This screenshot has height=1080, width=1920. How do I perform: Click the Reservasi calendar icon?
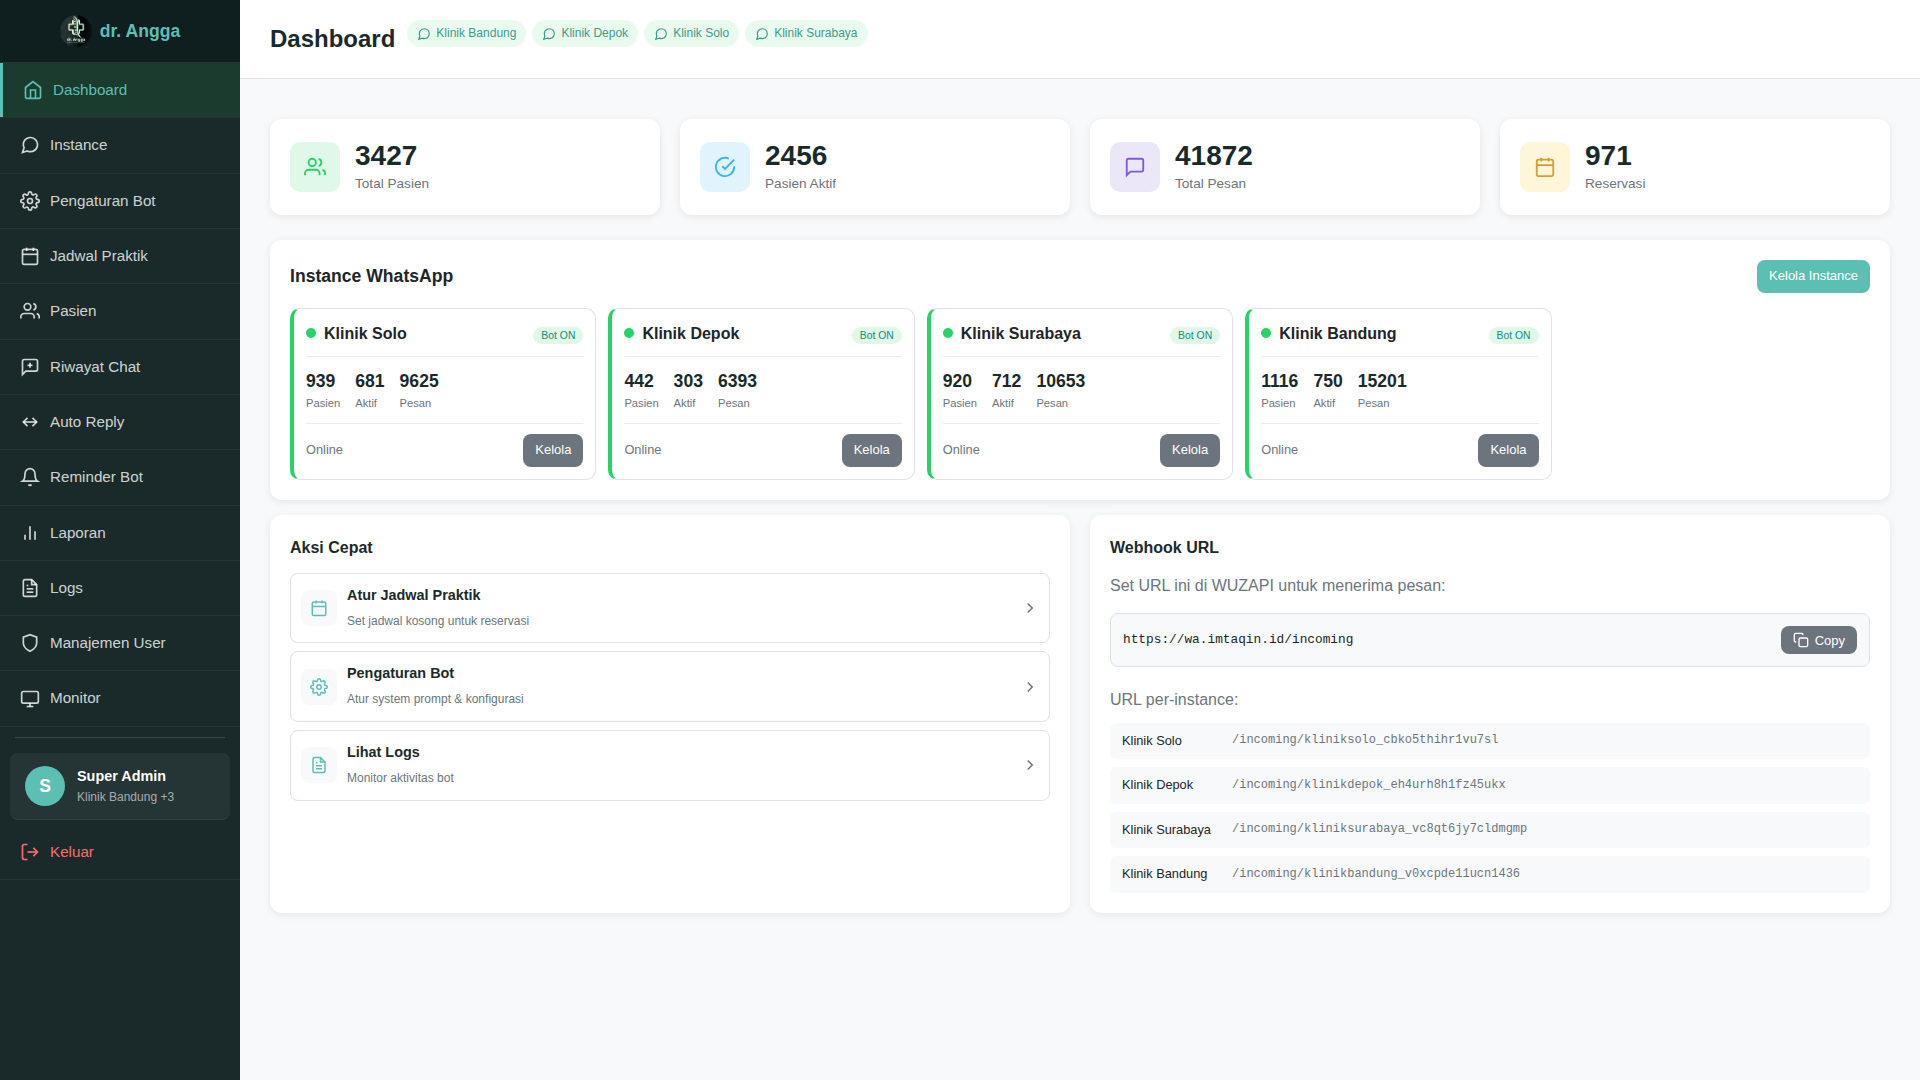click(x=1545, y=167)
